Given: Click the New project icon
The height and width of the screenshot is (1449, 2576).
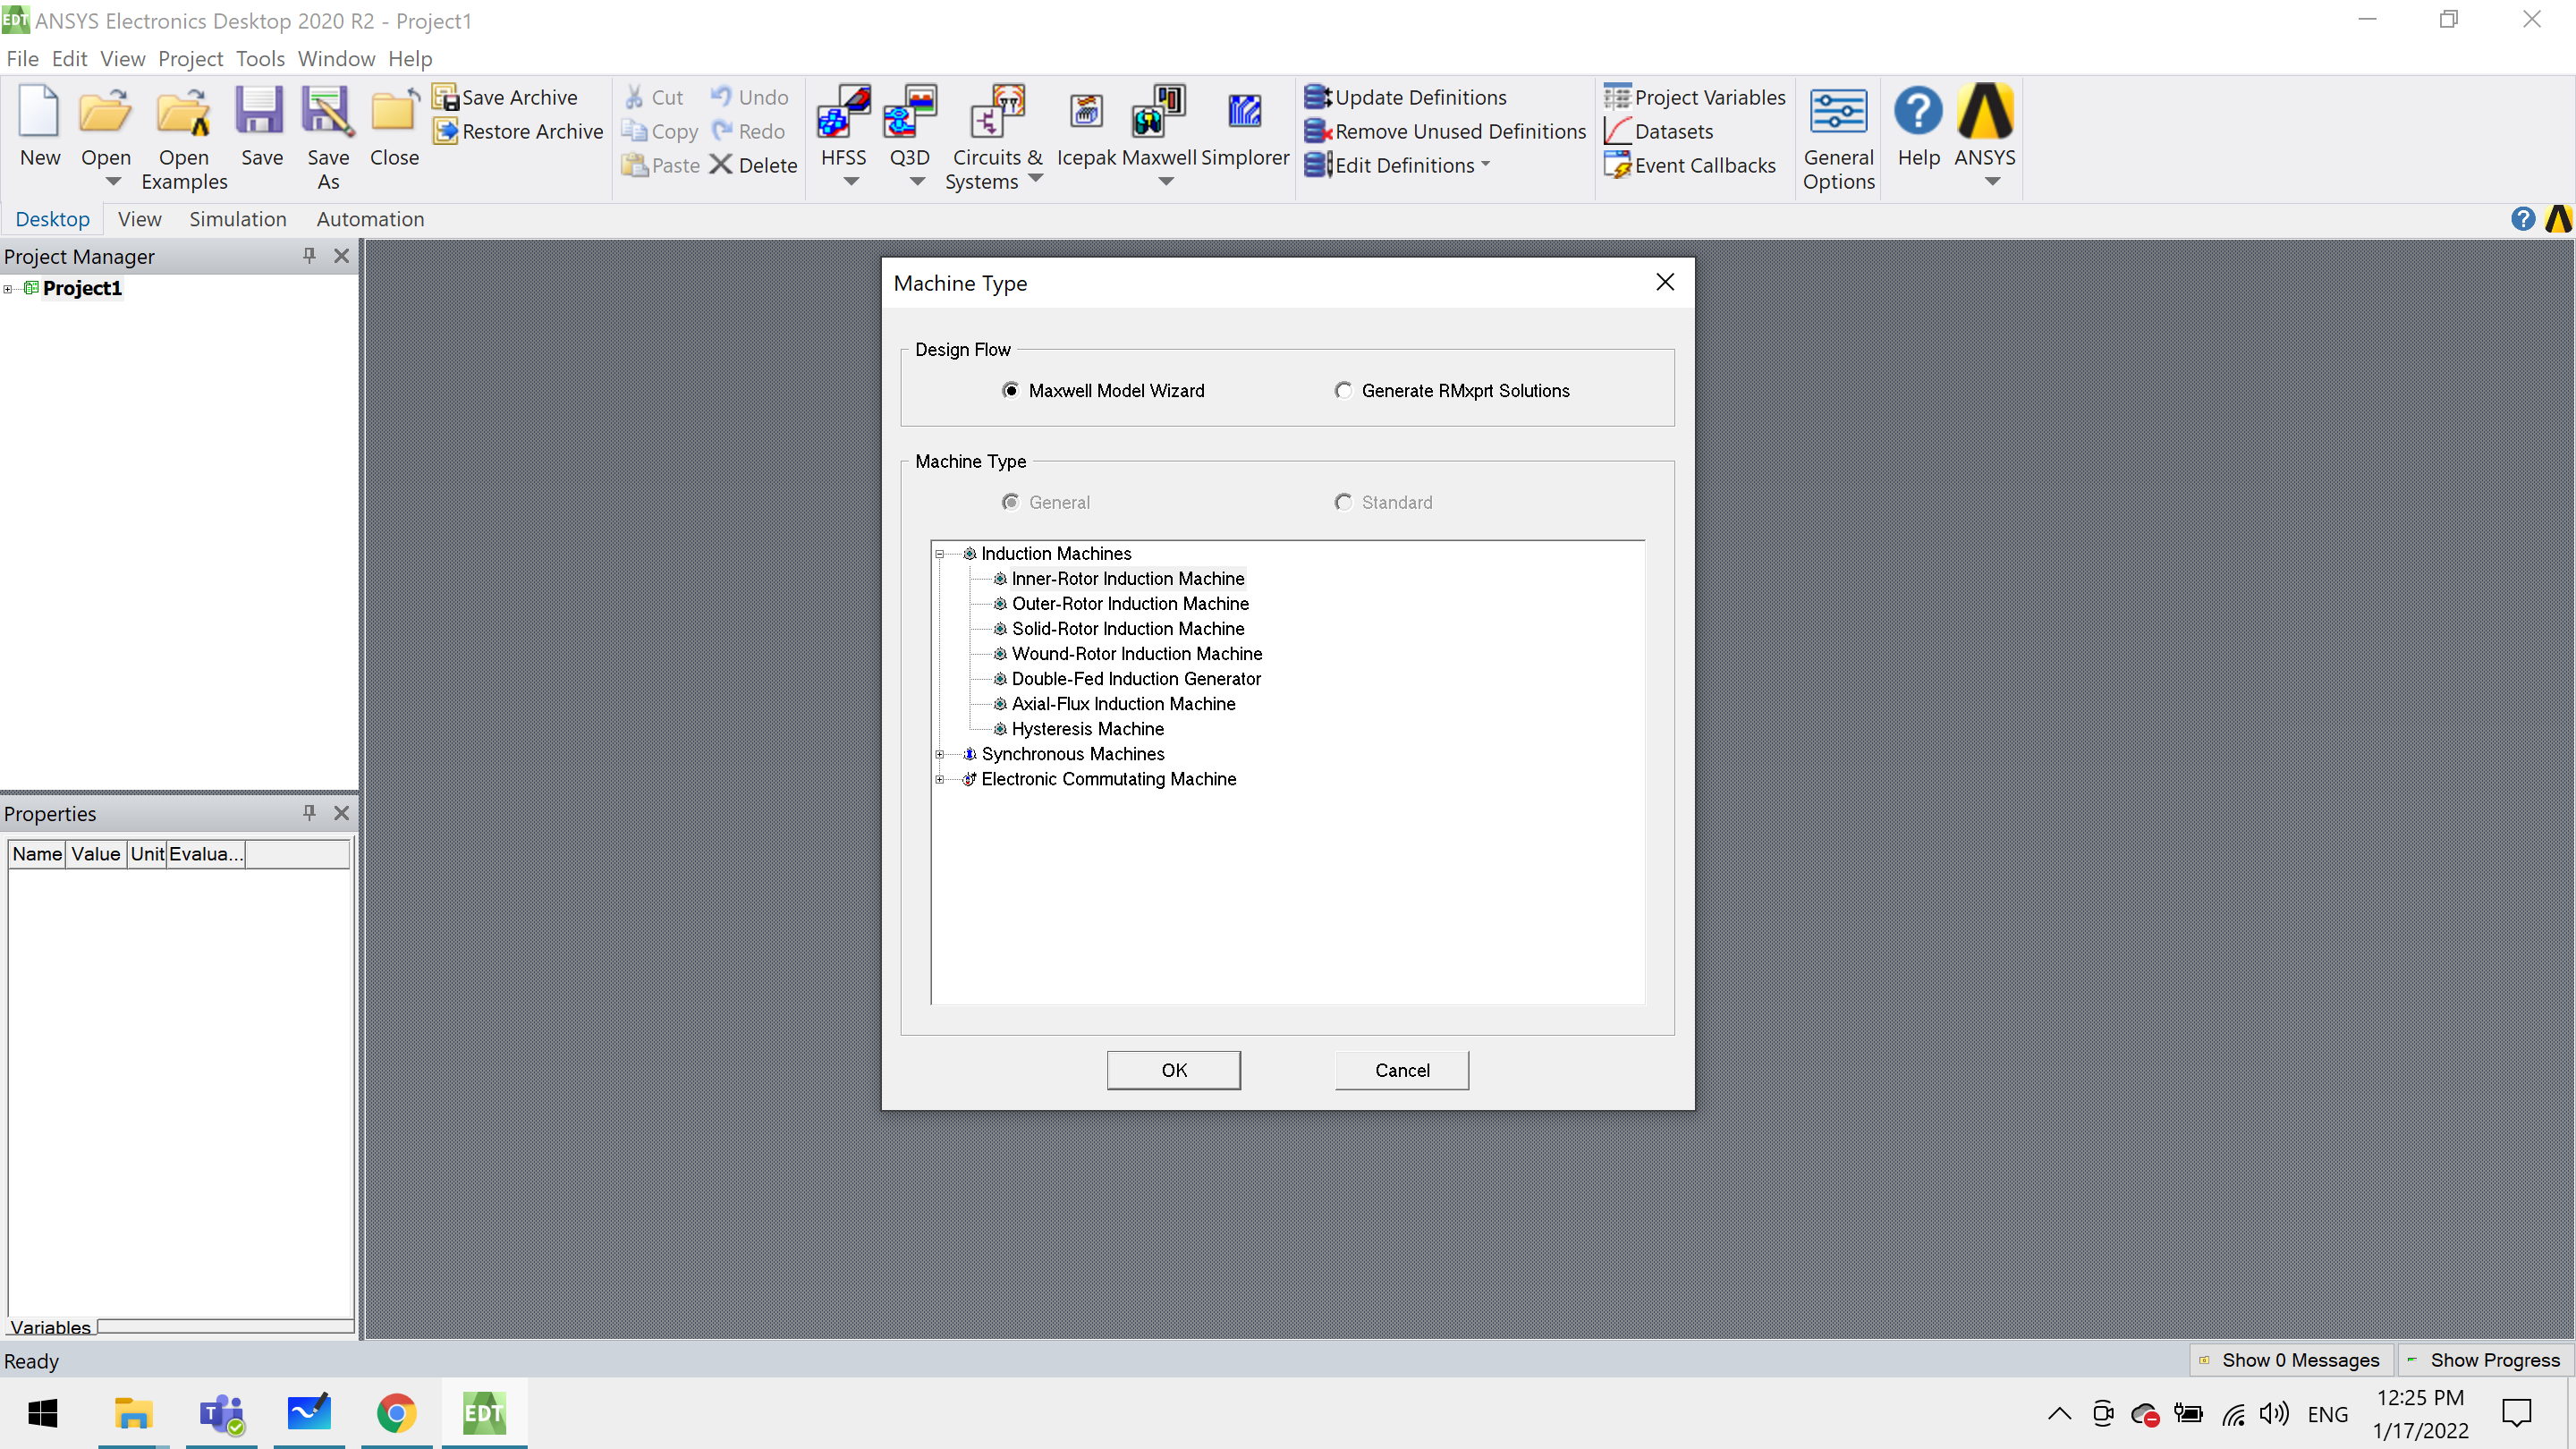Looking at the screenshot, I should pos(40,111).
